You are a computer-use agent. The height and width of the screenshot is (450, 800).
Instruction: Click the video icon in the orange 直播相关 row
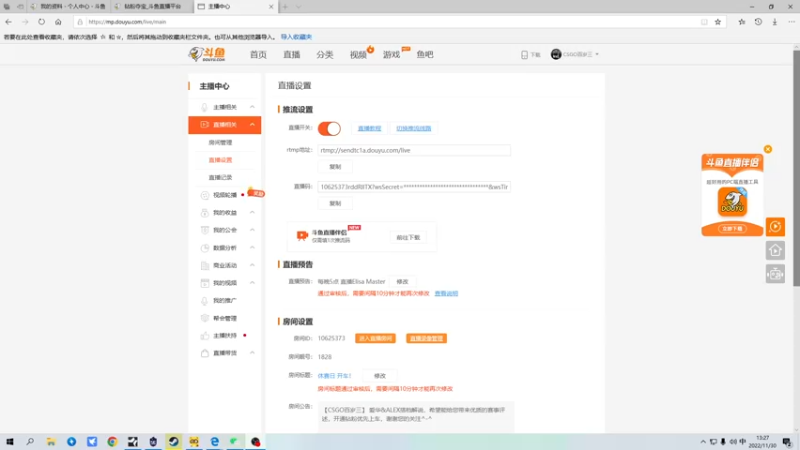(204, 124)
